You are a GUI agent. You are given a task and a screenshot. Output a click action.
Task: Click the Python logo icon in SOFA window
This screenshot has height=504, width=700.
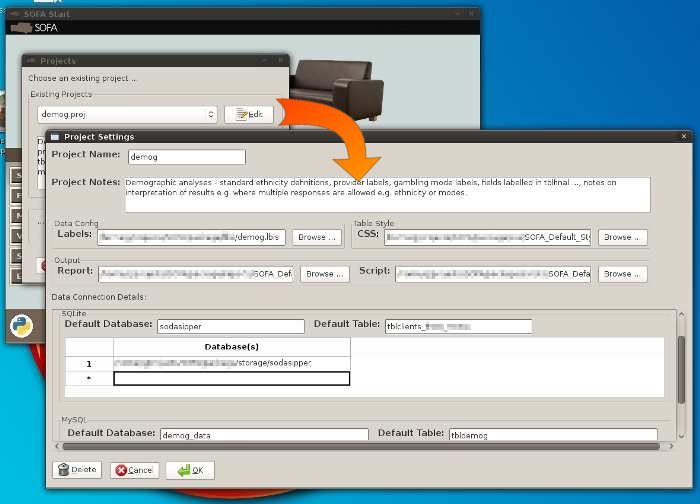(21, 325)
